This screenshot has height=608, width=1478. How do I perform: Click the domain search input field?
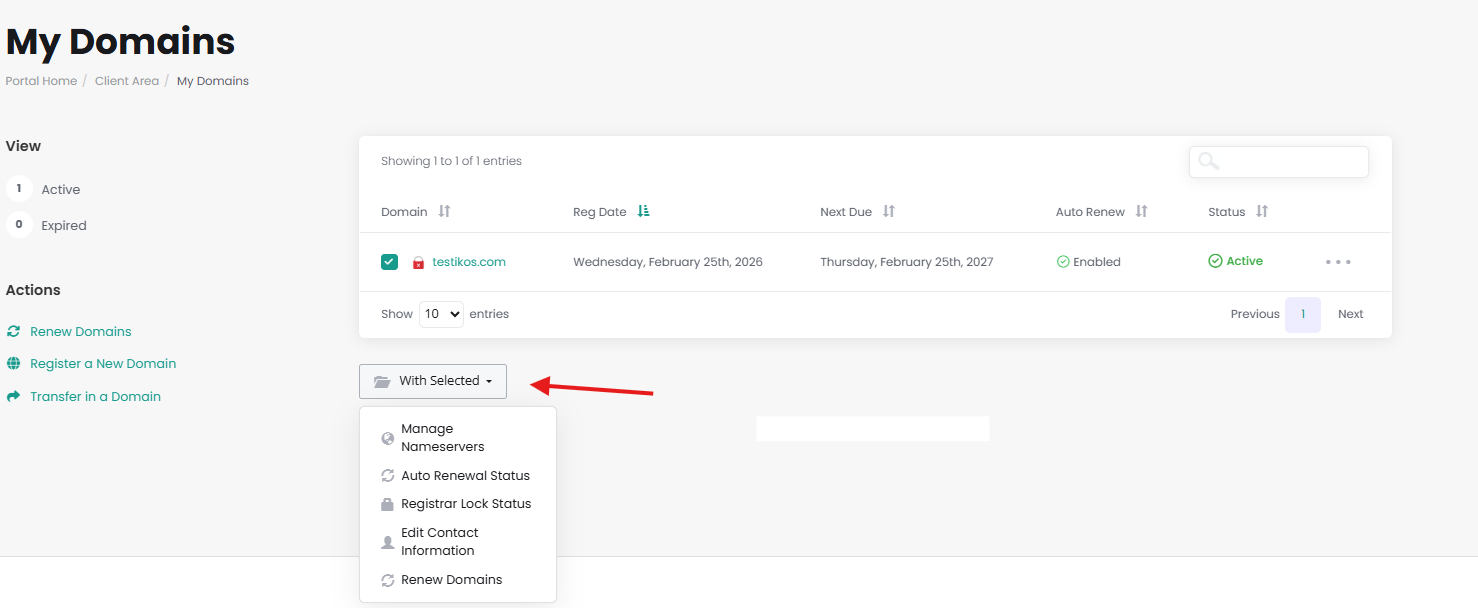pyautogui.click(x=1290, y=162)
